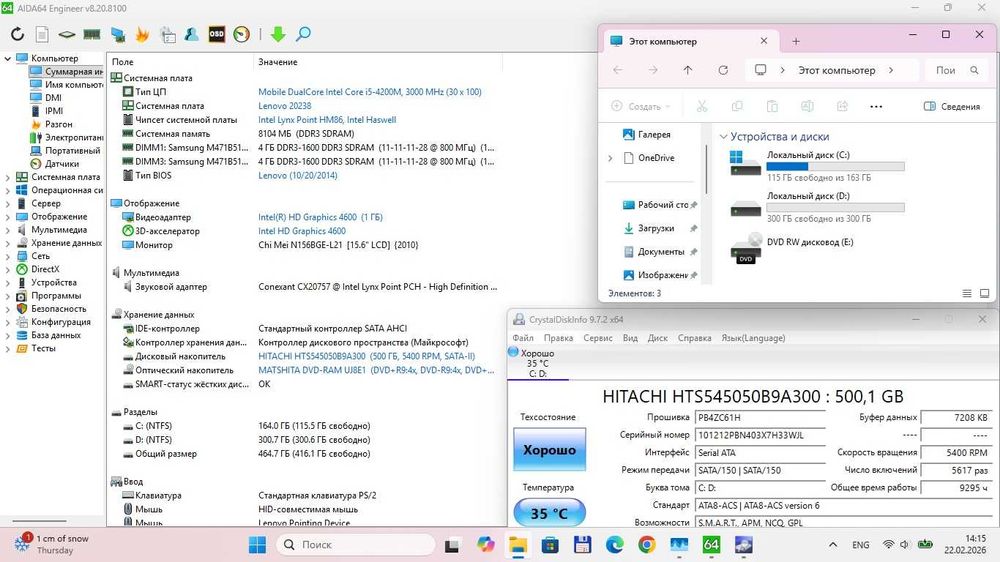Click the Rename icon in Explorer toolbar

(807, 107)
